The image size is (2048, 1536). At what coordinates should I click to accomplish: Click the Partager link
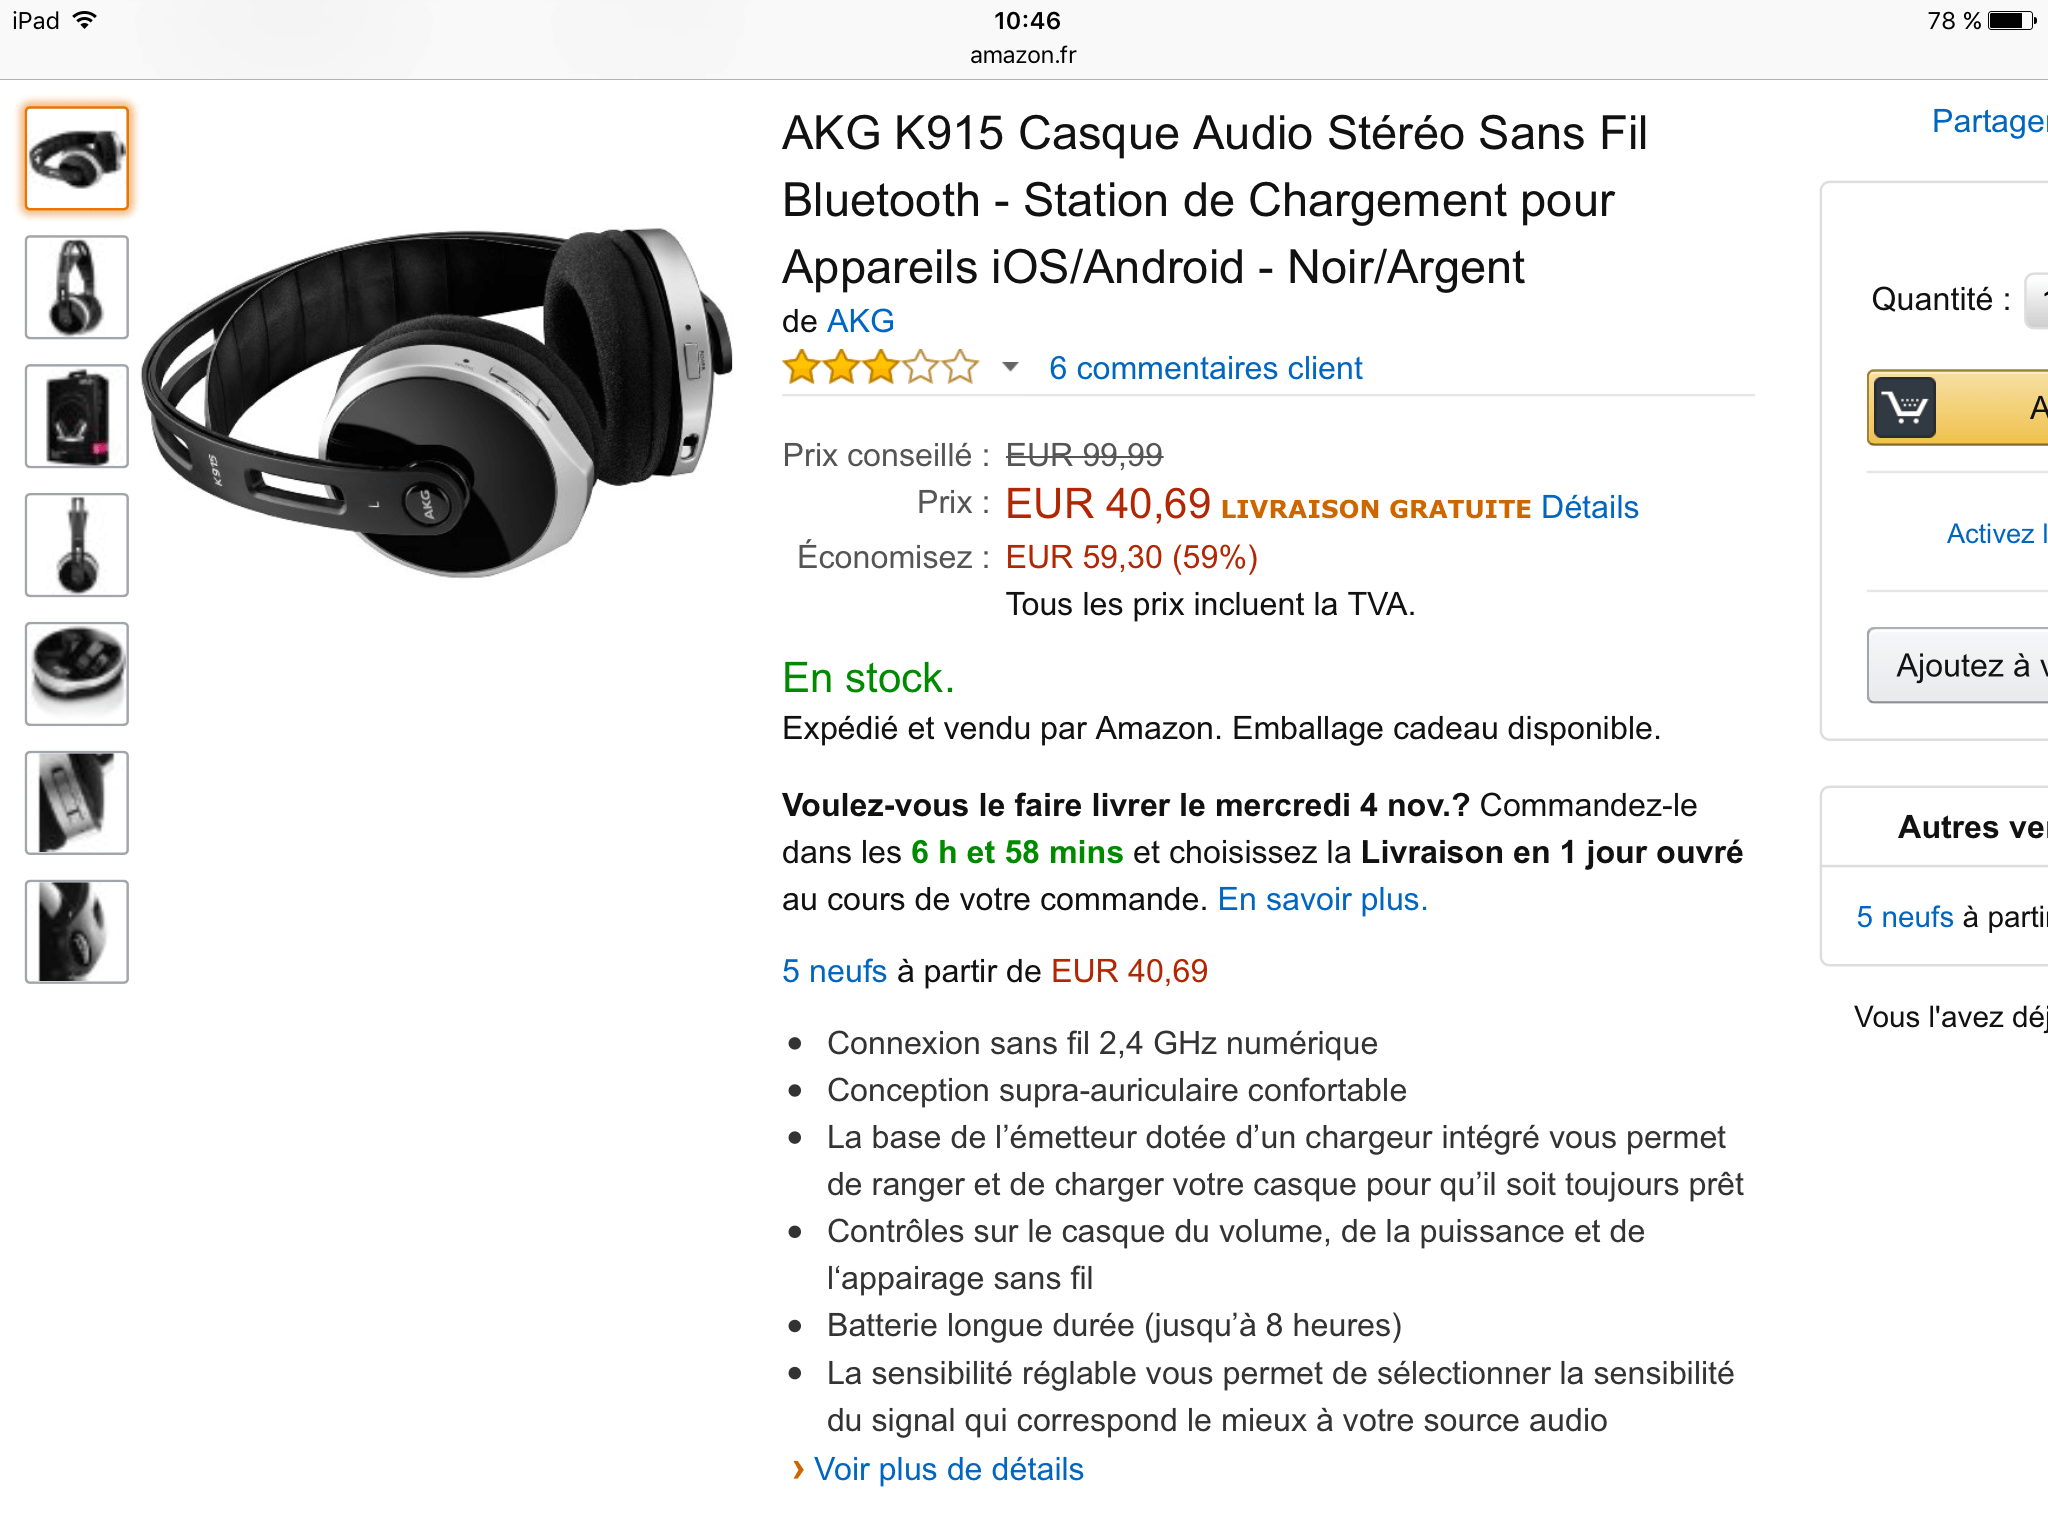[1989, 121]
